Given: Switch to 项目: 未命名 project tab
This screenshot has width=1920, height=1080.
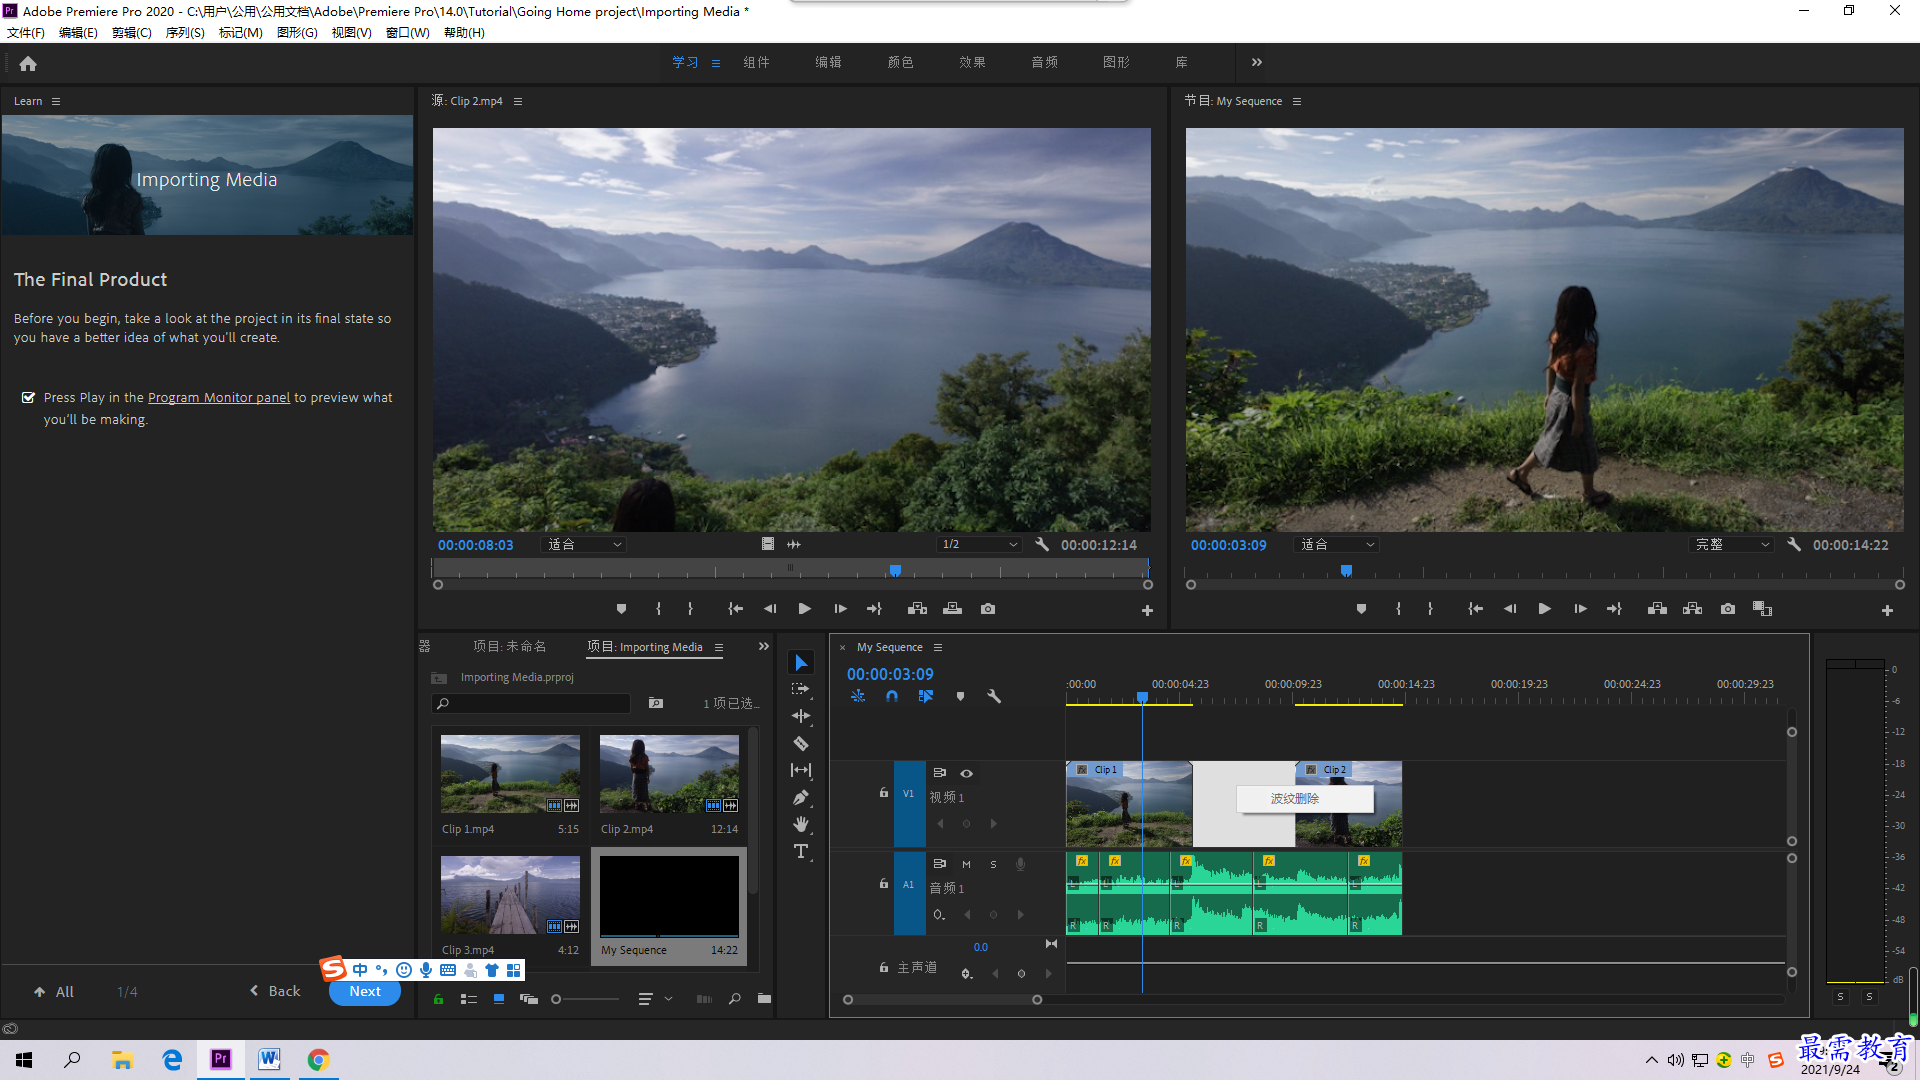Looking at the screenshot, I should click(510, 646).
